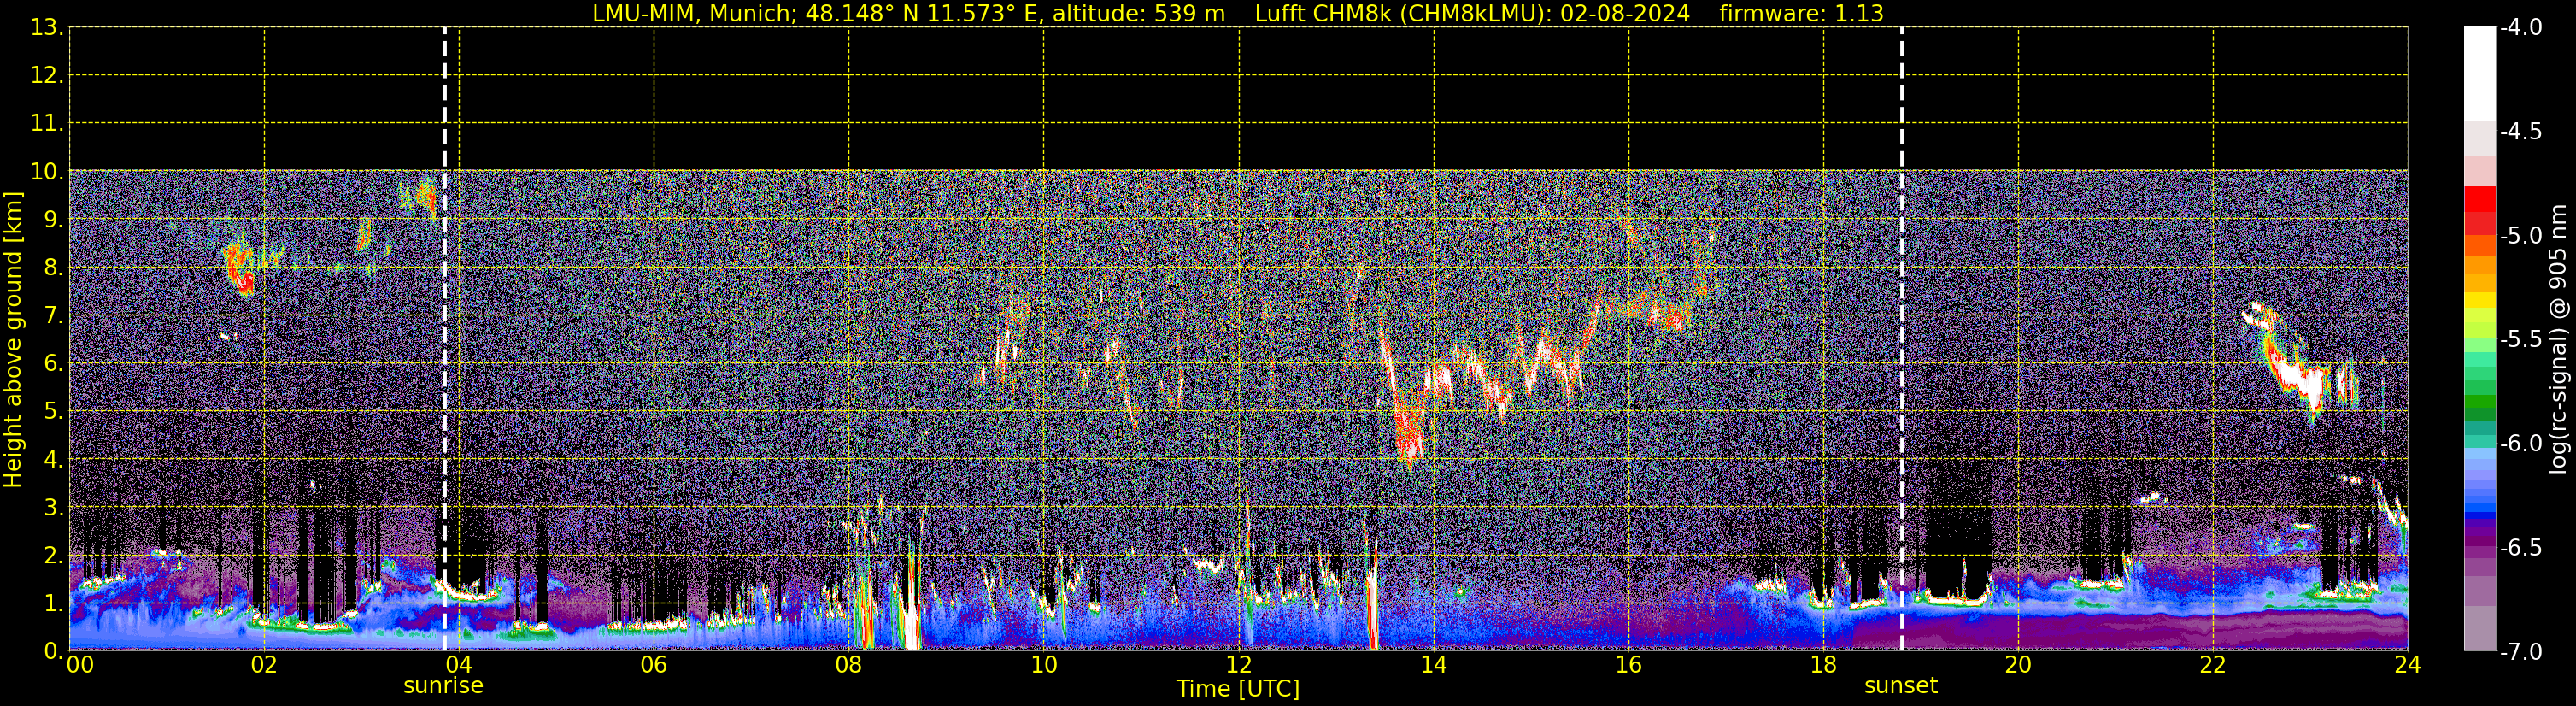
Task: Click the x-axis tick label '08'
Action: (849, 665)
